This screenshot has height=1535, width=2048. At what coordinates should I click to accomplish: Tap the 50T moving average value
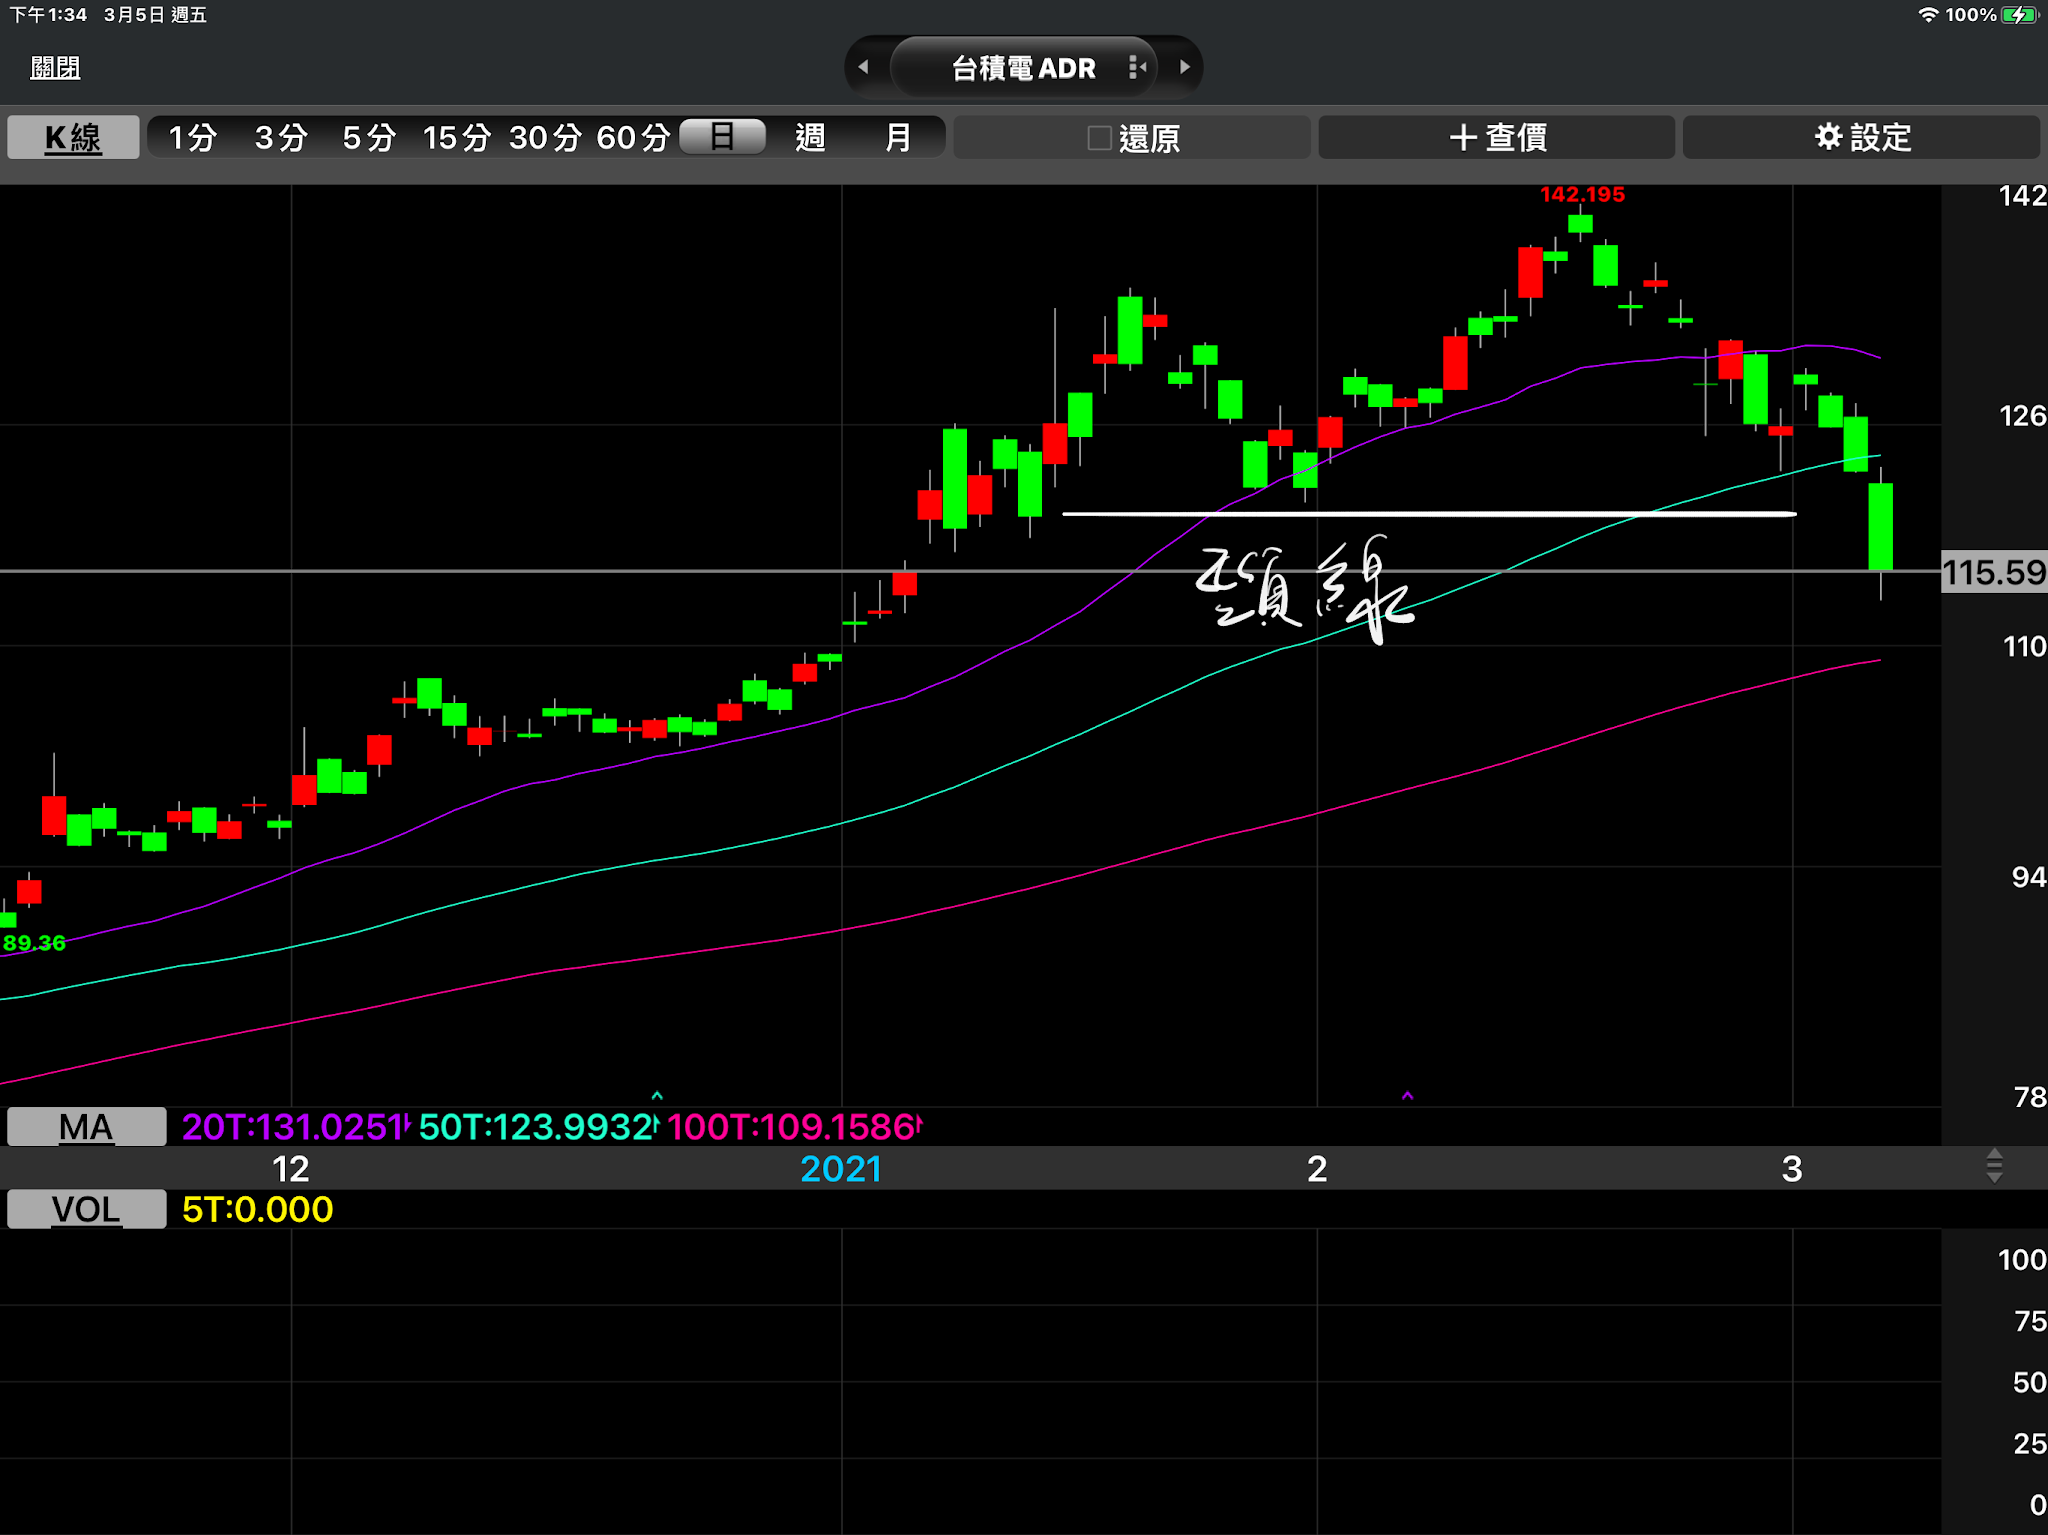coord(538,1127)
